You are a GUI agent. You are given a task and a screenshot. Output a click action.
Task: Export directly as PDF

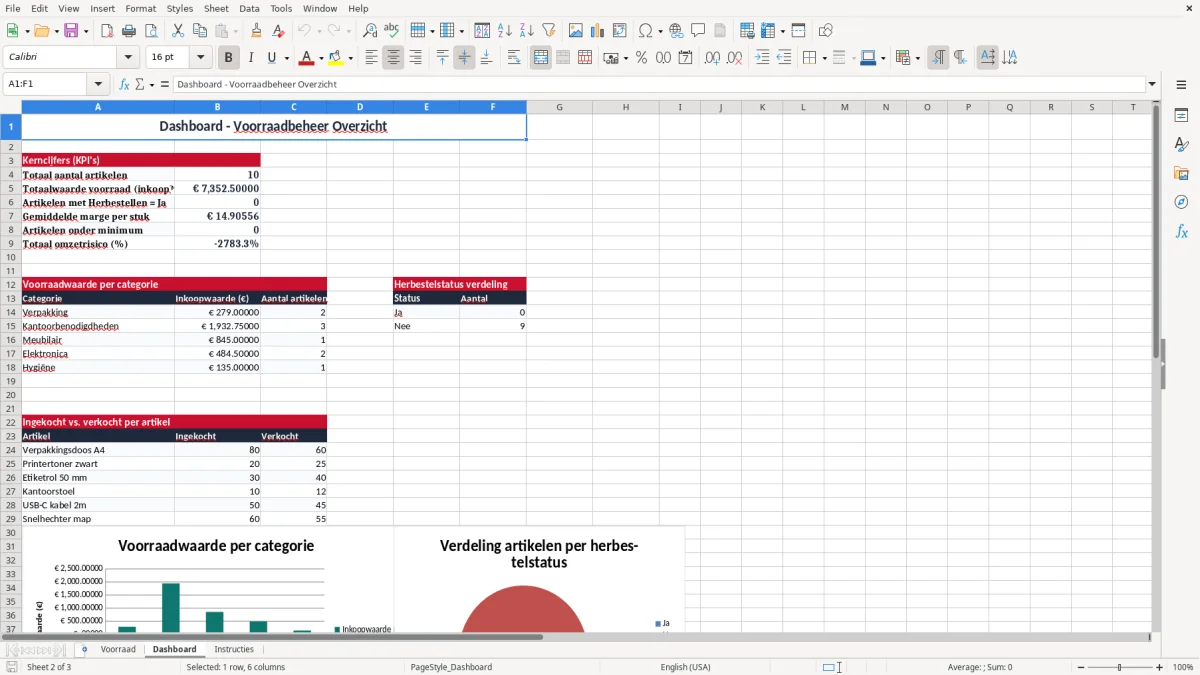point(107,31)
